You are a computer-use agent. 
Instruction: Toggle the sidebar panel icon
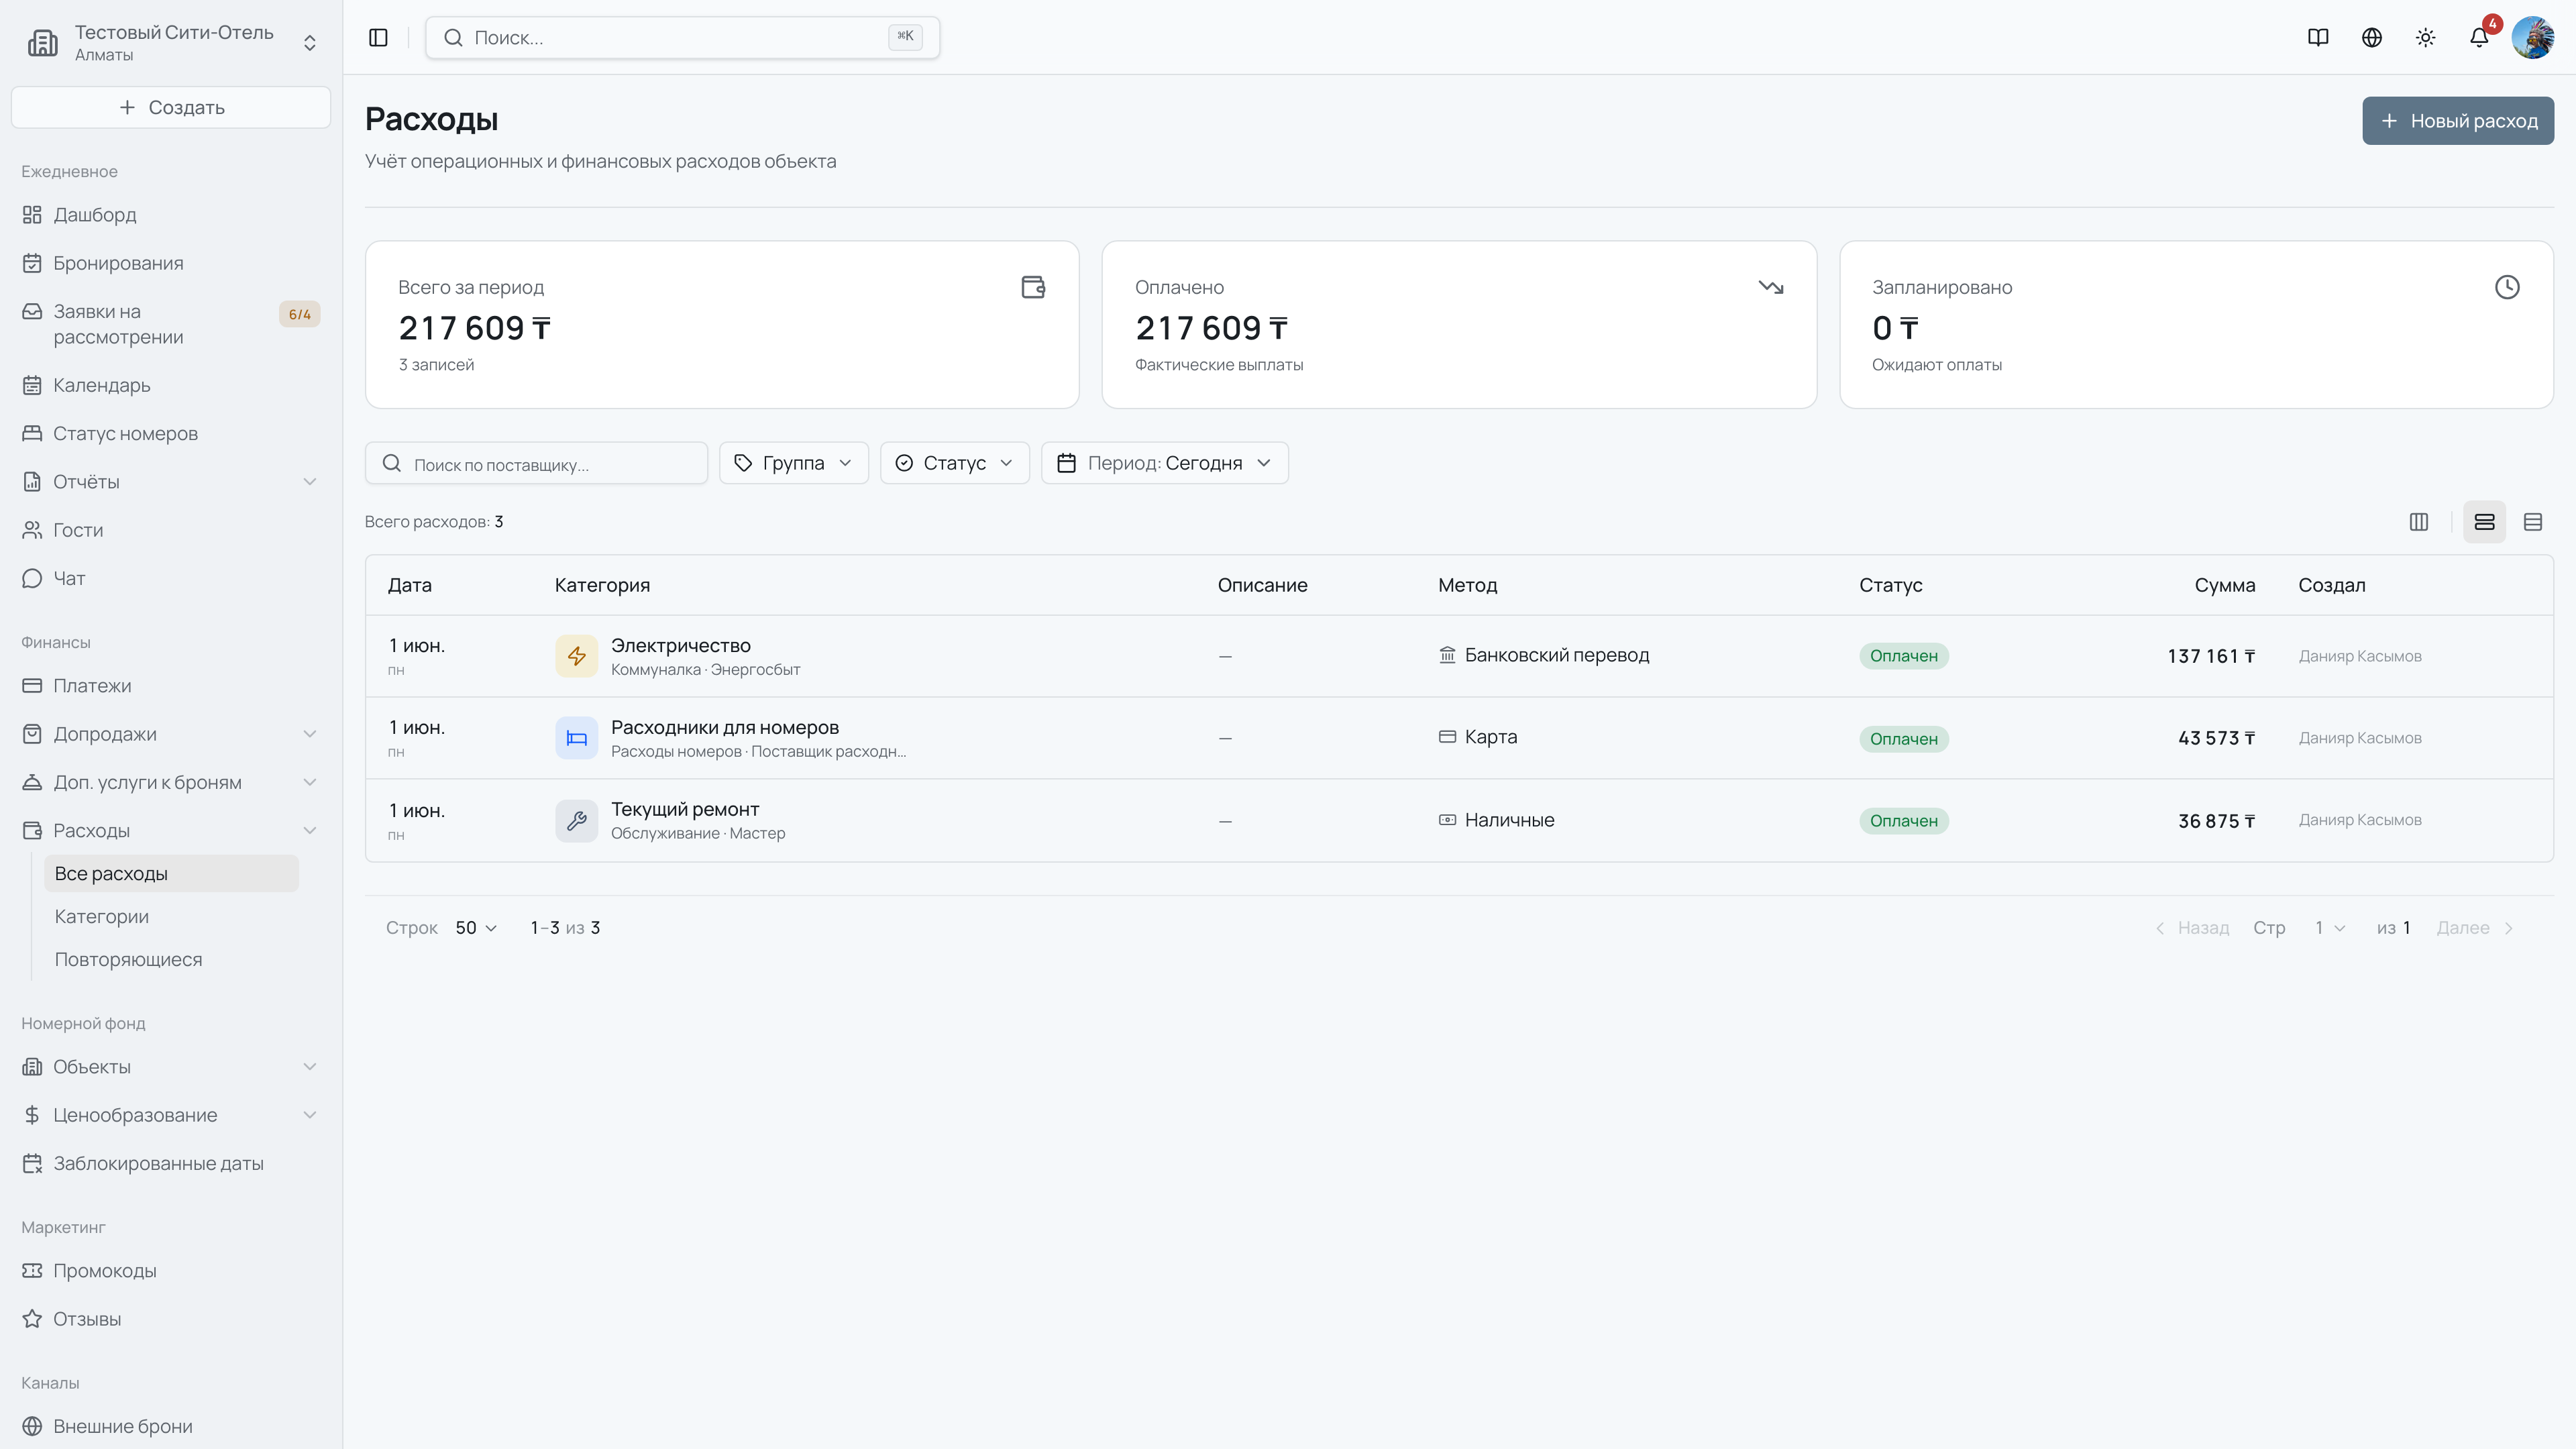click(378, 38)
